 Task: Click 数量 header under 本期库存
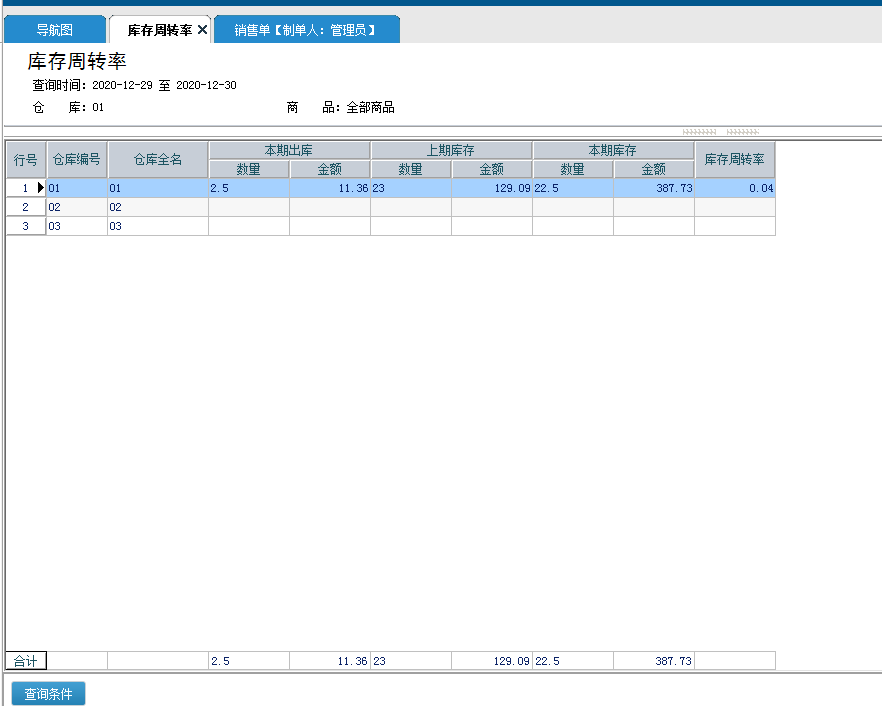(x=573, y=169)
